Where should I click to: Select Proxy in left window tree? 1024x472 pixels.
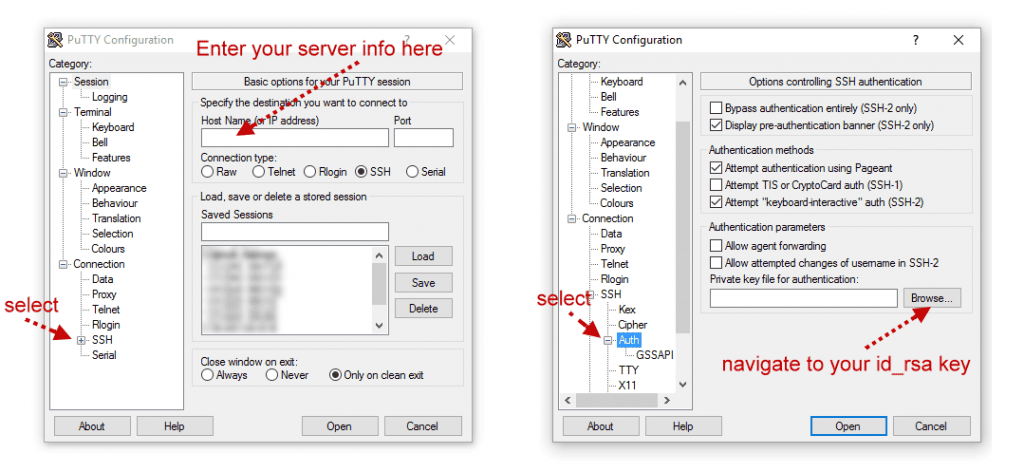(104, 294)
